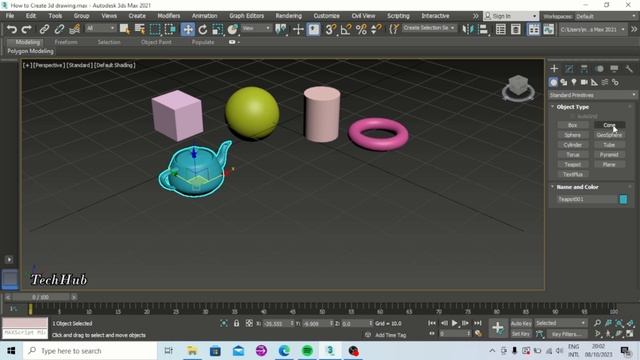Click the Torus object type button
This screenshot has width=640, height=360.
click(x=573, y=155)
